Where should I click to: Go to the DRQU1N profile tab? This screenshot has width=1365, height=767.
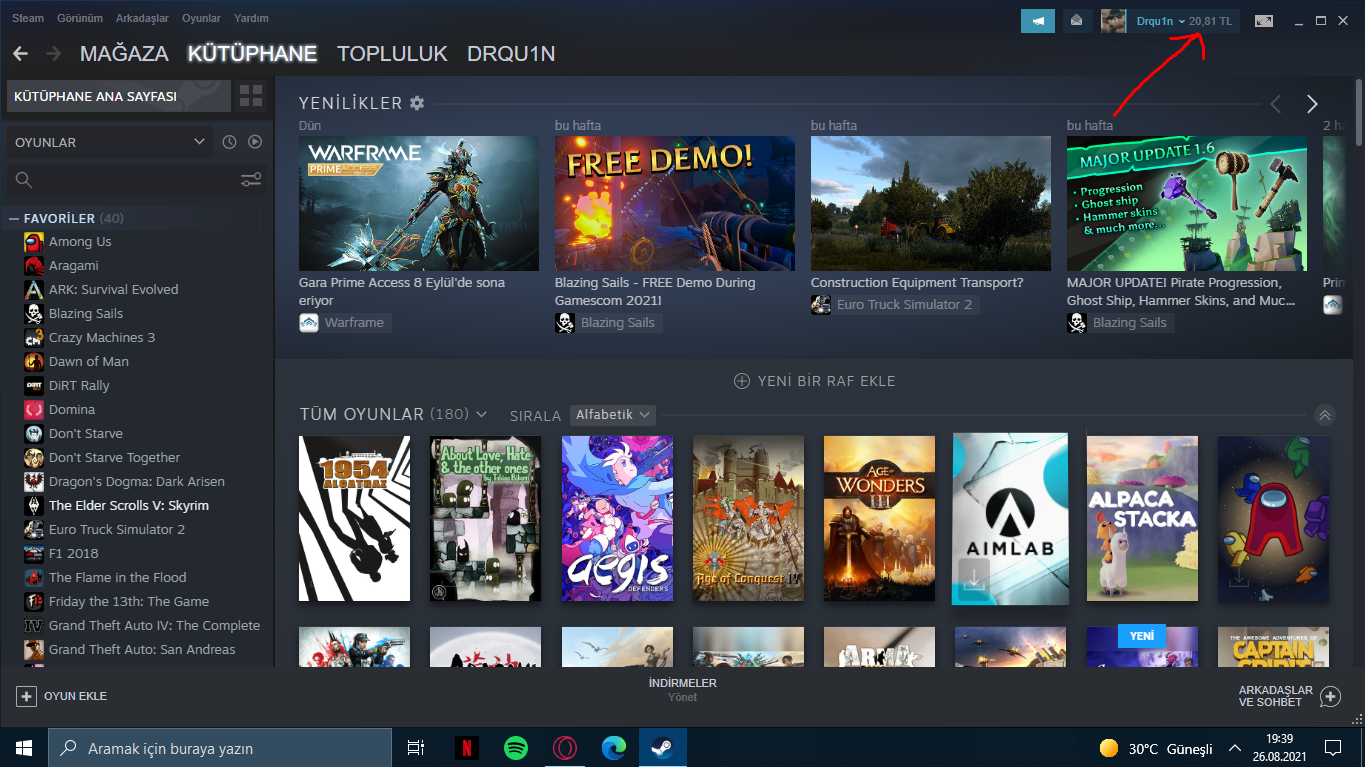[511, 53]
